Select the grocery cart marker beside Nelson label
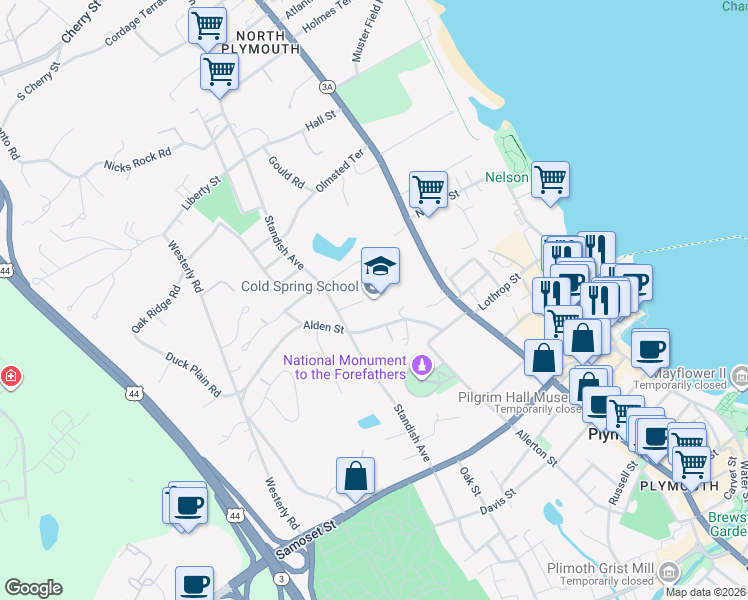Screen dimensions: 748x600 click(551, 181)
